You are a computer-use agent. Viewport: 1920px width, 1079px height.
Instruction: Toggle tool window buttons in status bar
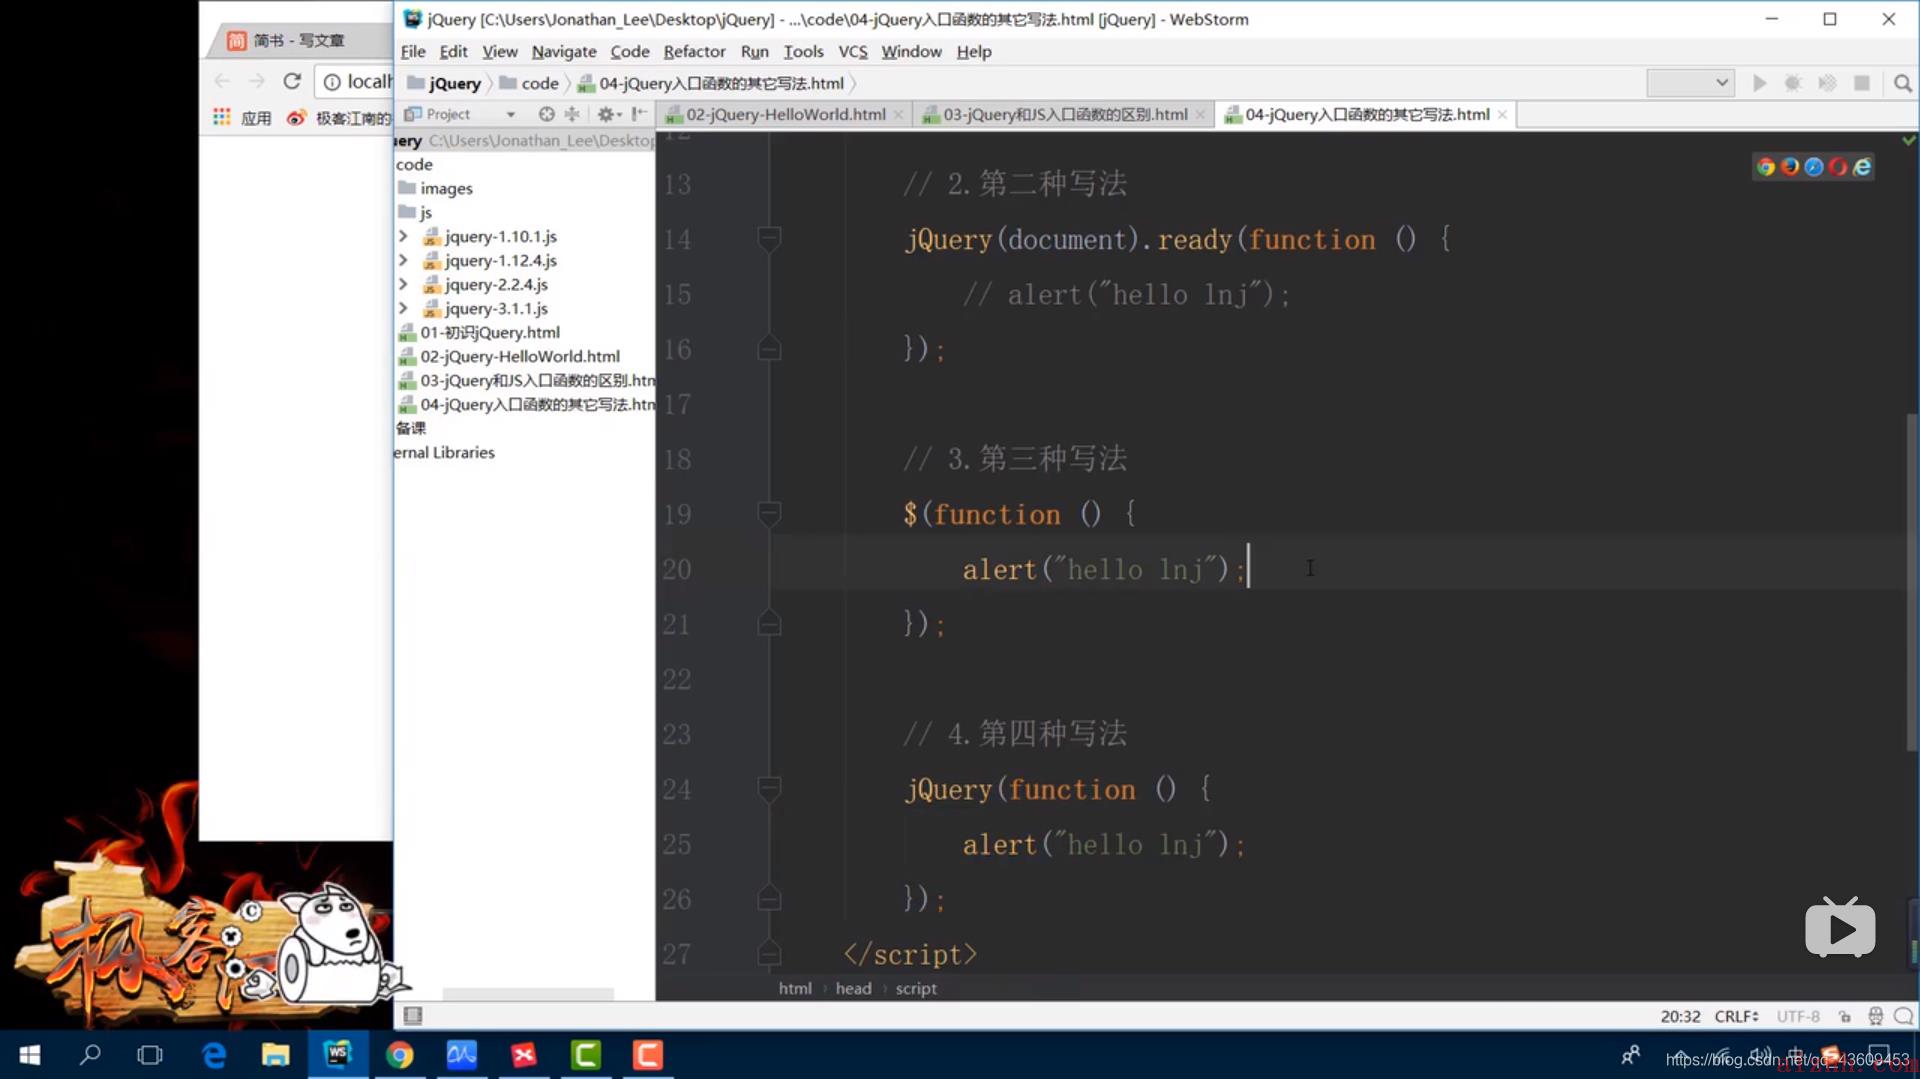412,1016
